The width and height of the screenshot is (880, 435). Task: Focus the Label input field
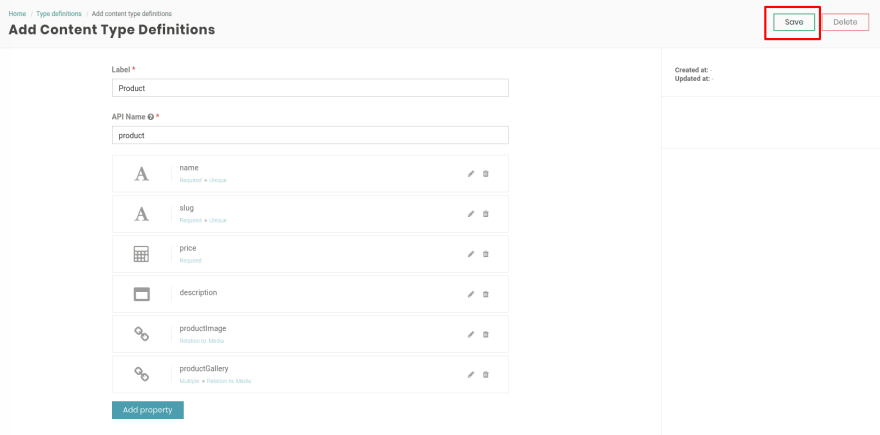[310, 88]
